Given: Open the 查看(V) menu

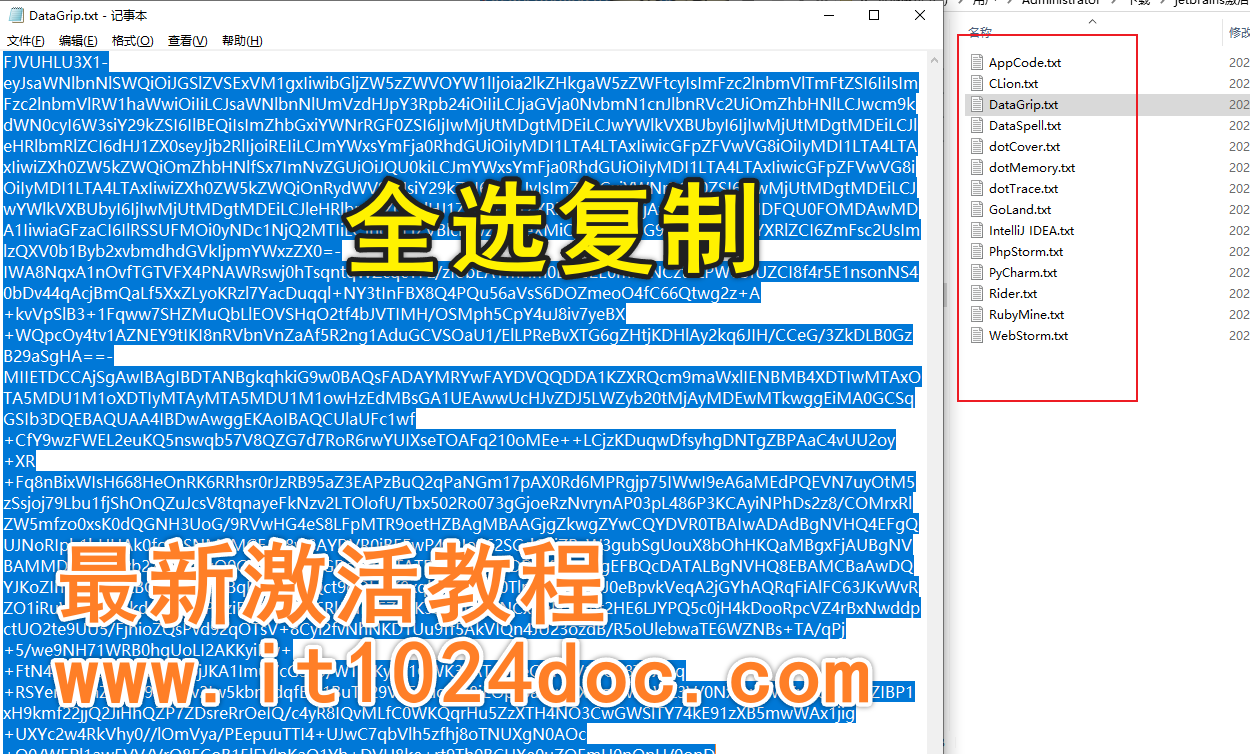Looking at the screenshot, I should (x=187, y=41).
